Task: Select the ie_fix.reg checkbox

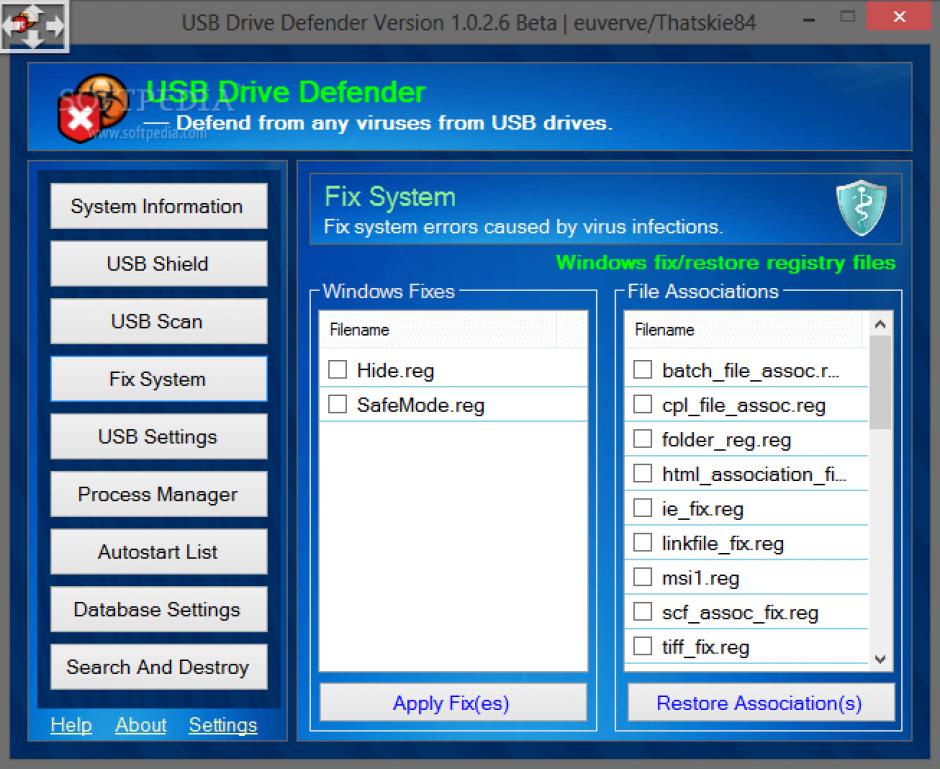Action: click(x=643, y=508)
